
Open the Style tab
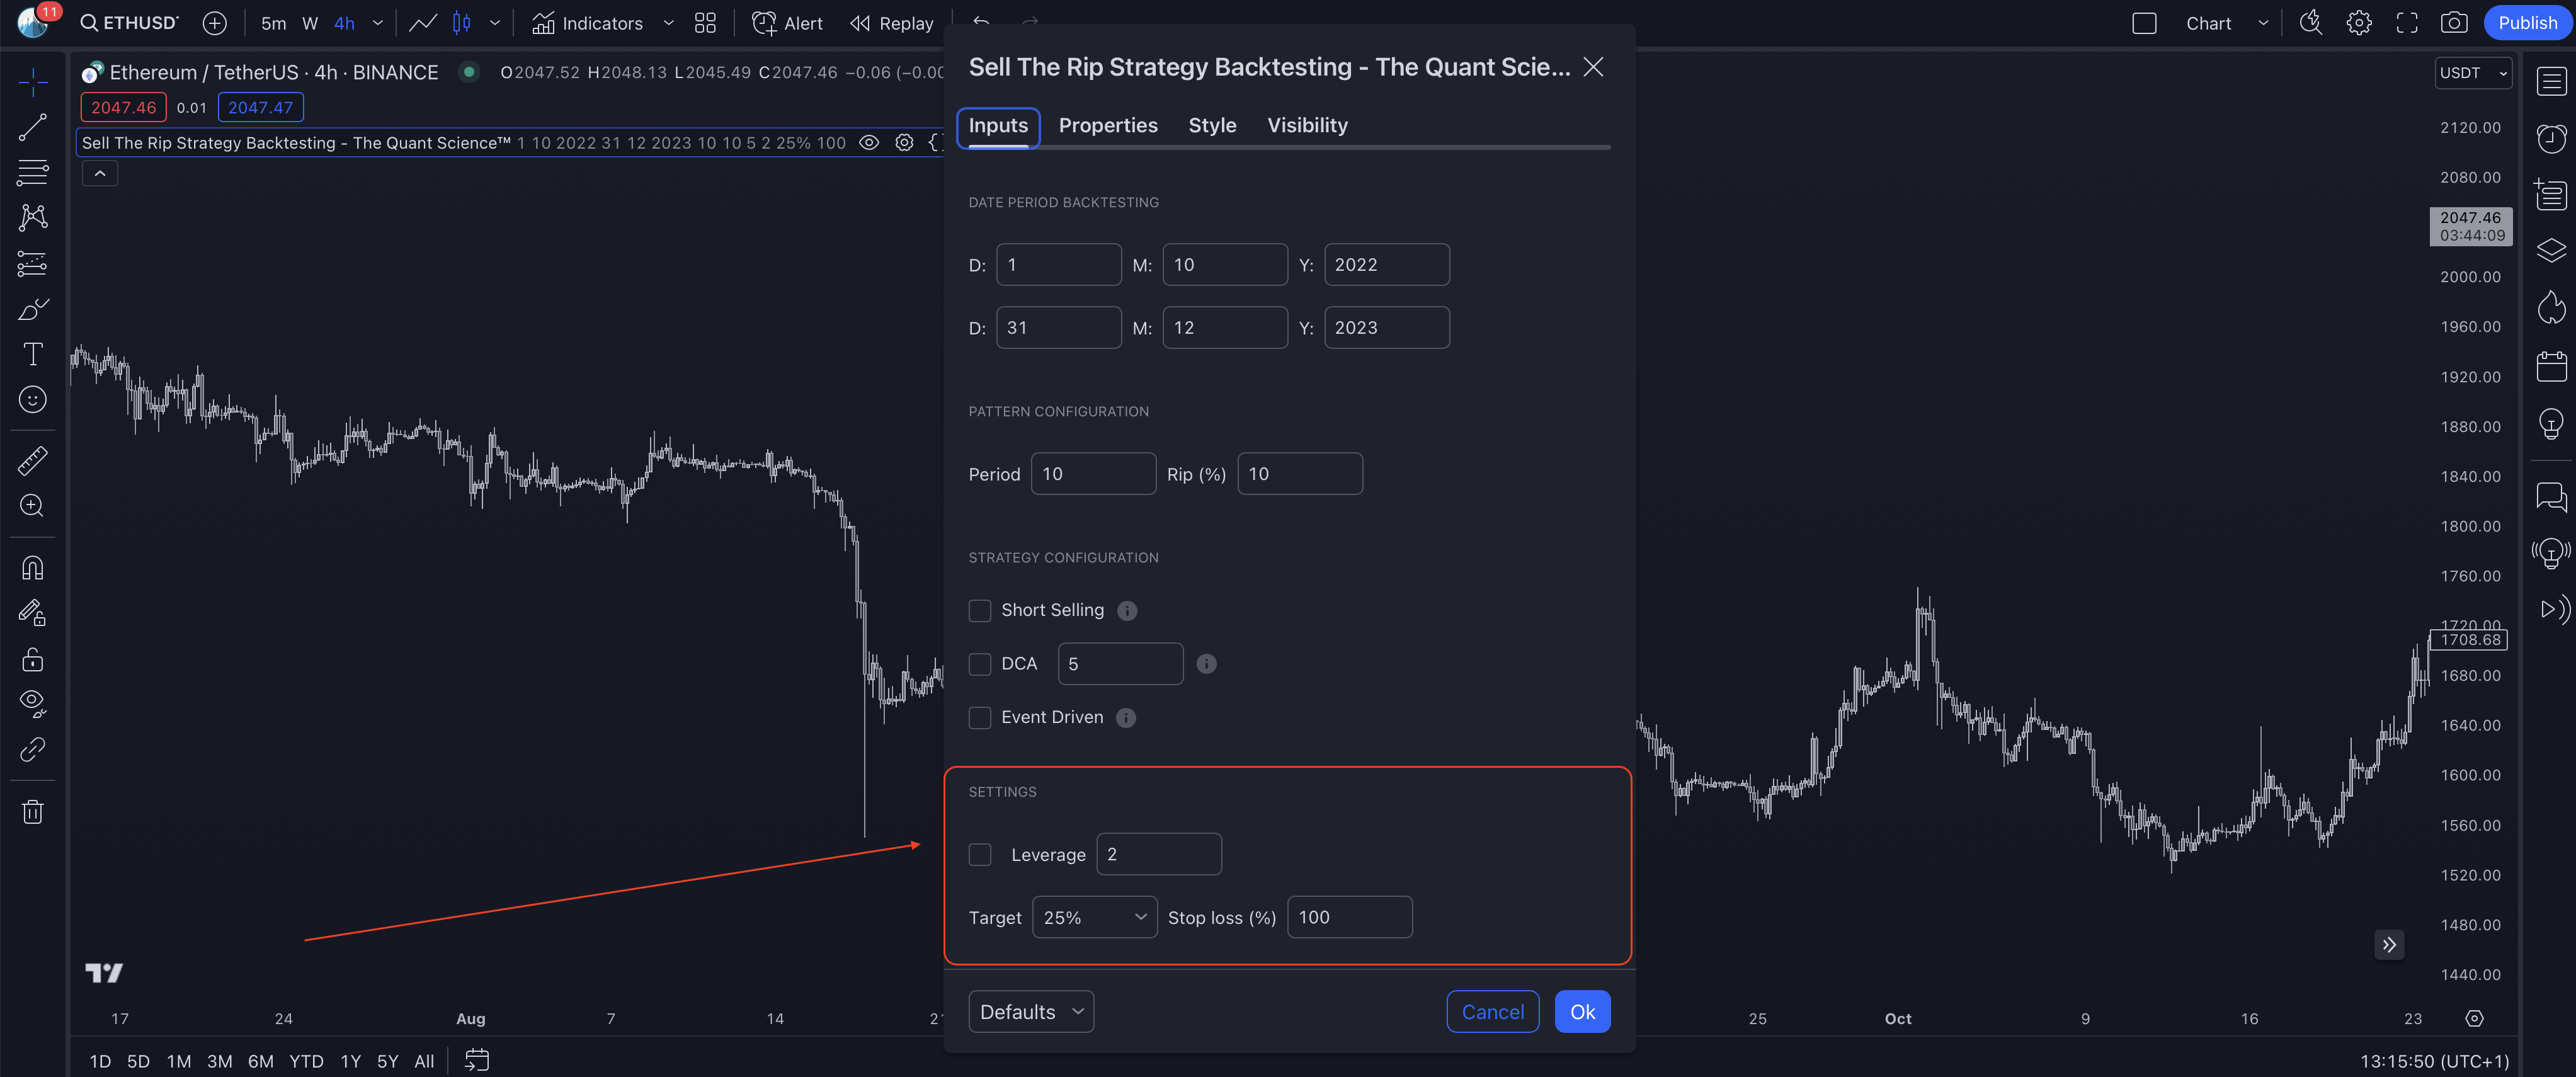(1212, 125)
